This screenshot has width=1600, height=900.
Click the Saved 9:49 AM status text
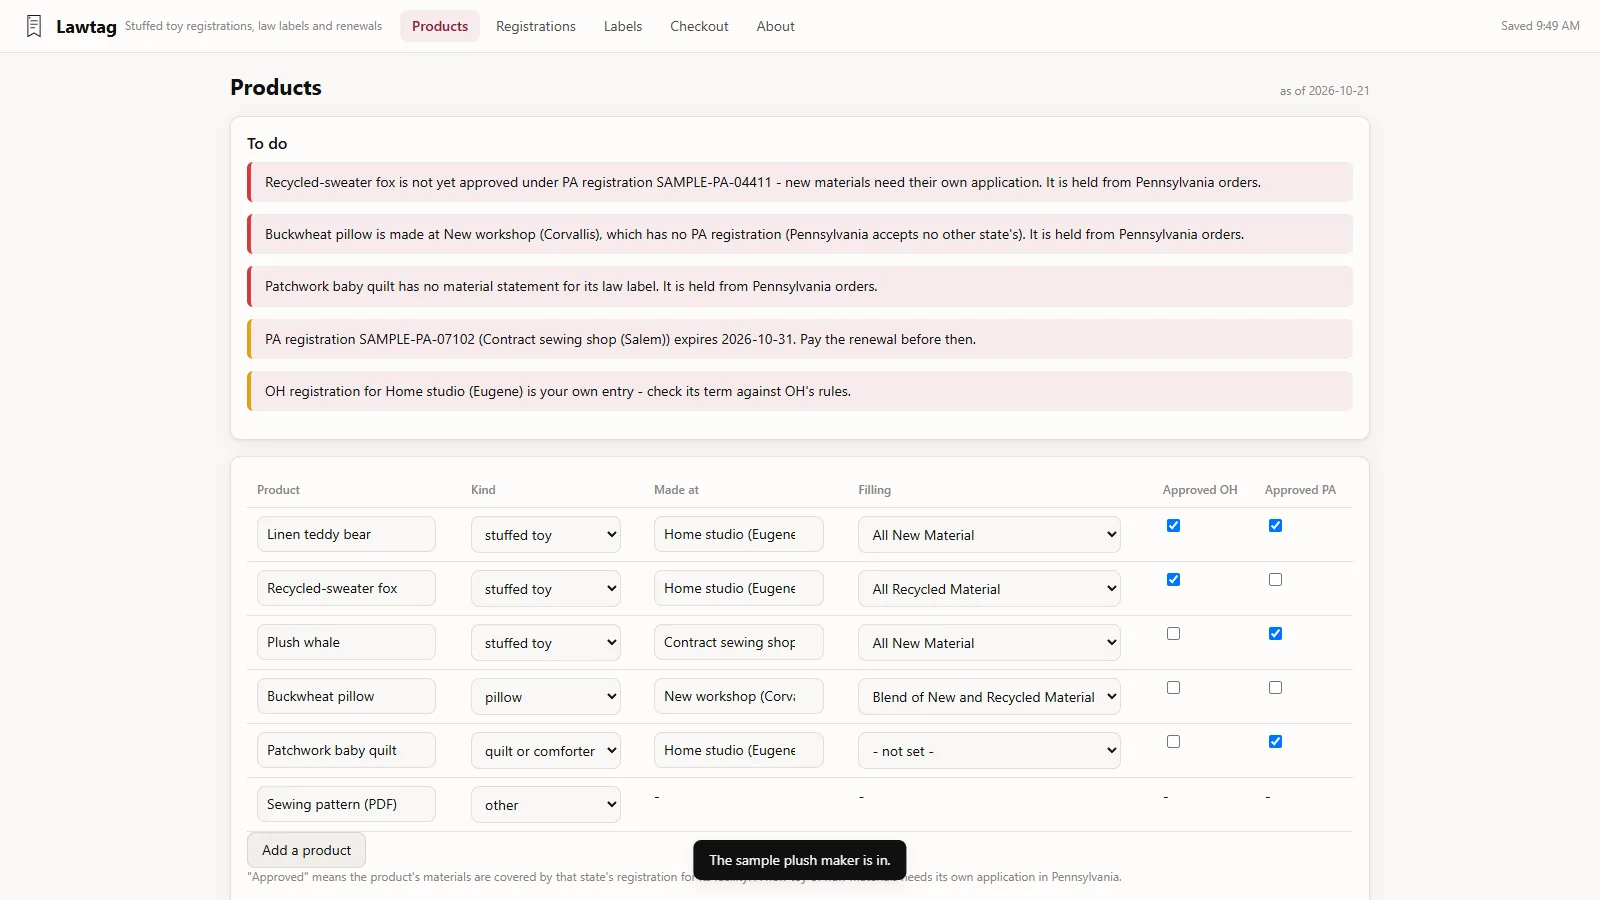click(x=1540, y=26)
